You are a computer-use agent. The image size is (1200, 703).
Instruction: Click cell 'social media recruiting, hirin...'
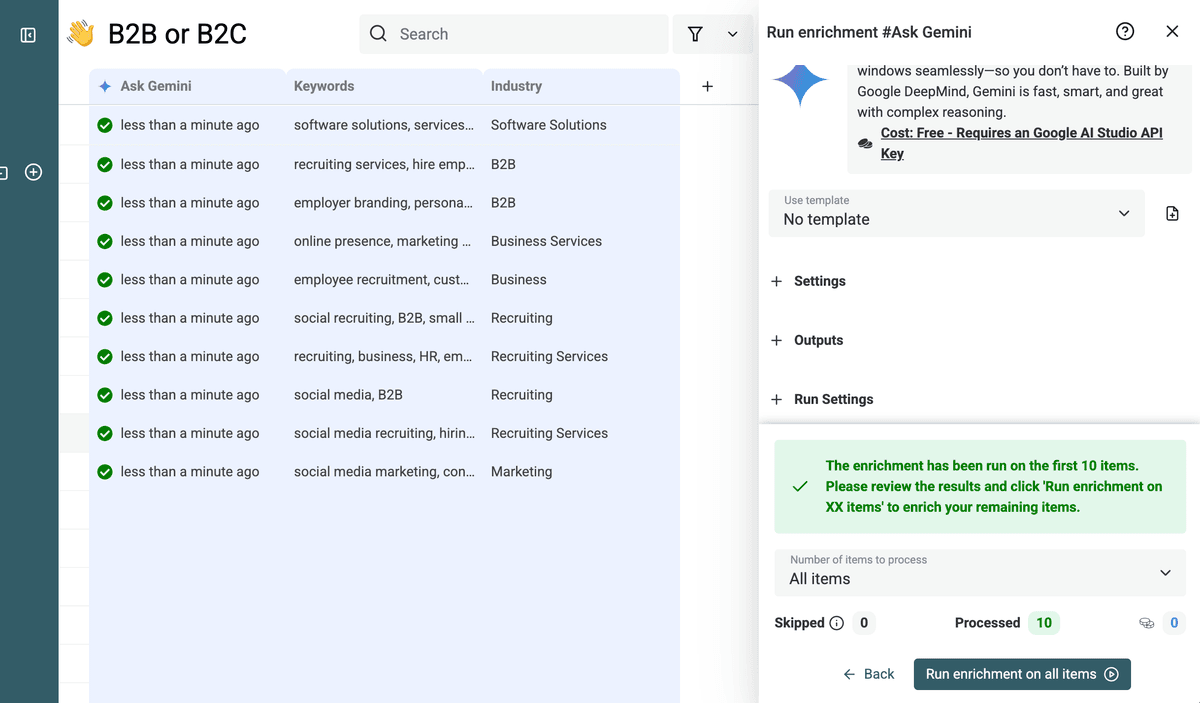[384, 434]
